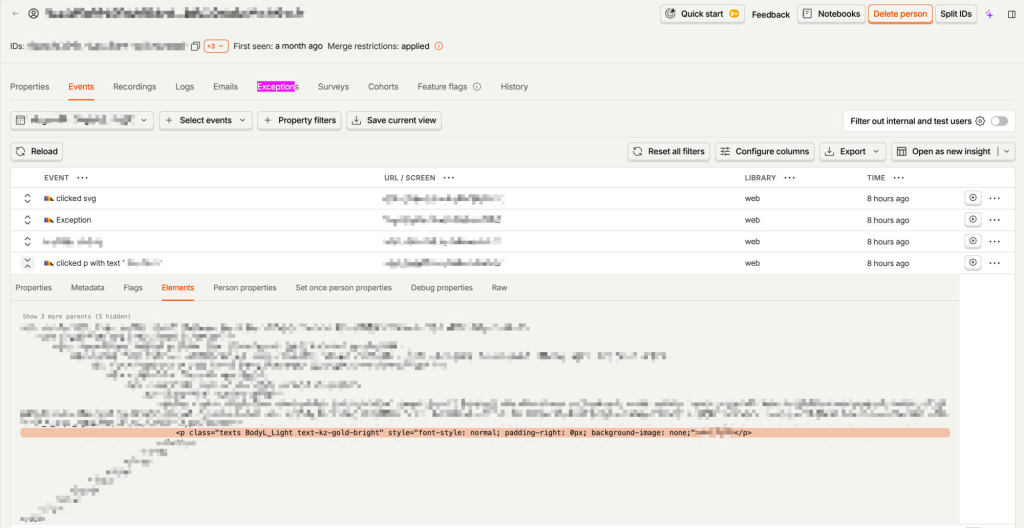Screen dimensions: 1024x528
Task: Expand the Open as new insight arrow
Action: (x=1006, y=151)
